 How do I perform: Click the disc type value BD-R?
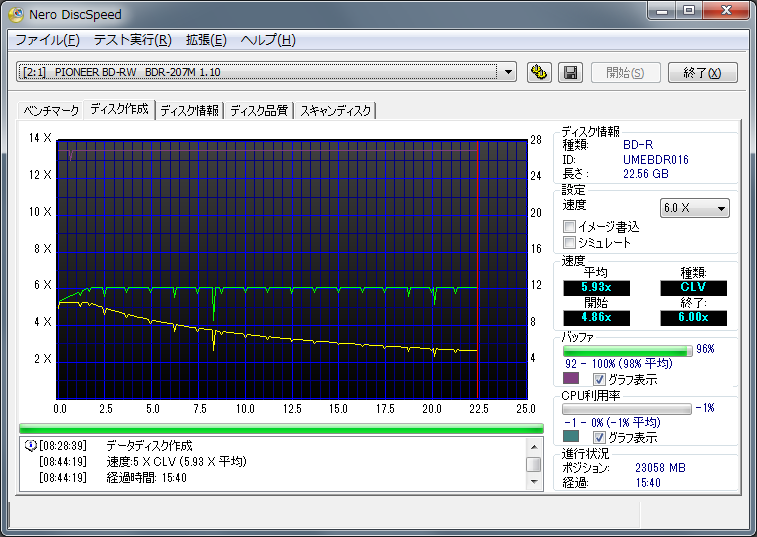coord(638,145)
